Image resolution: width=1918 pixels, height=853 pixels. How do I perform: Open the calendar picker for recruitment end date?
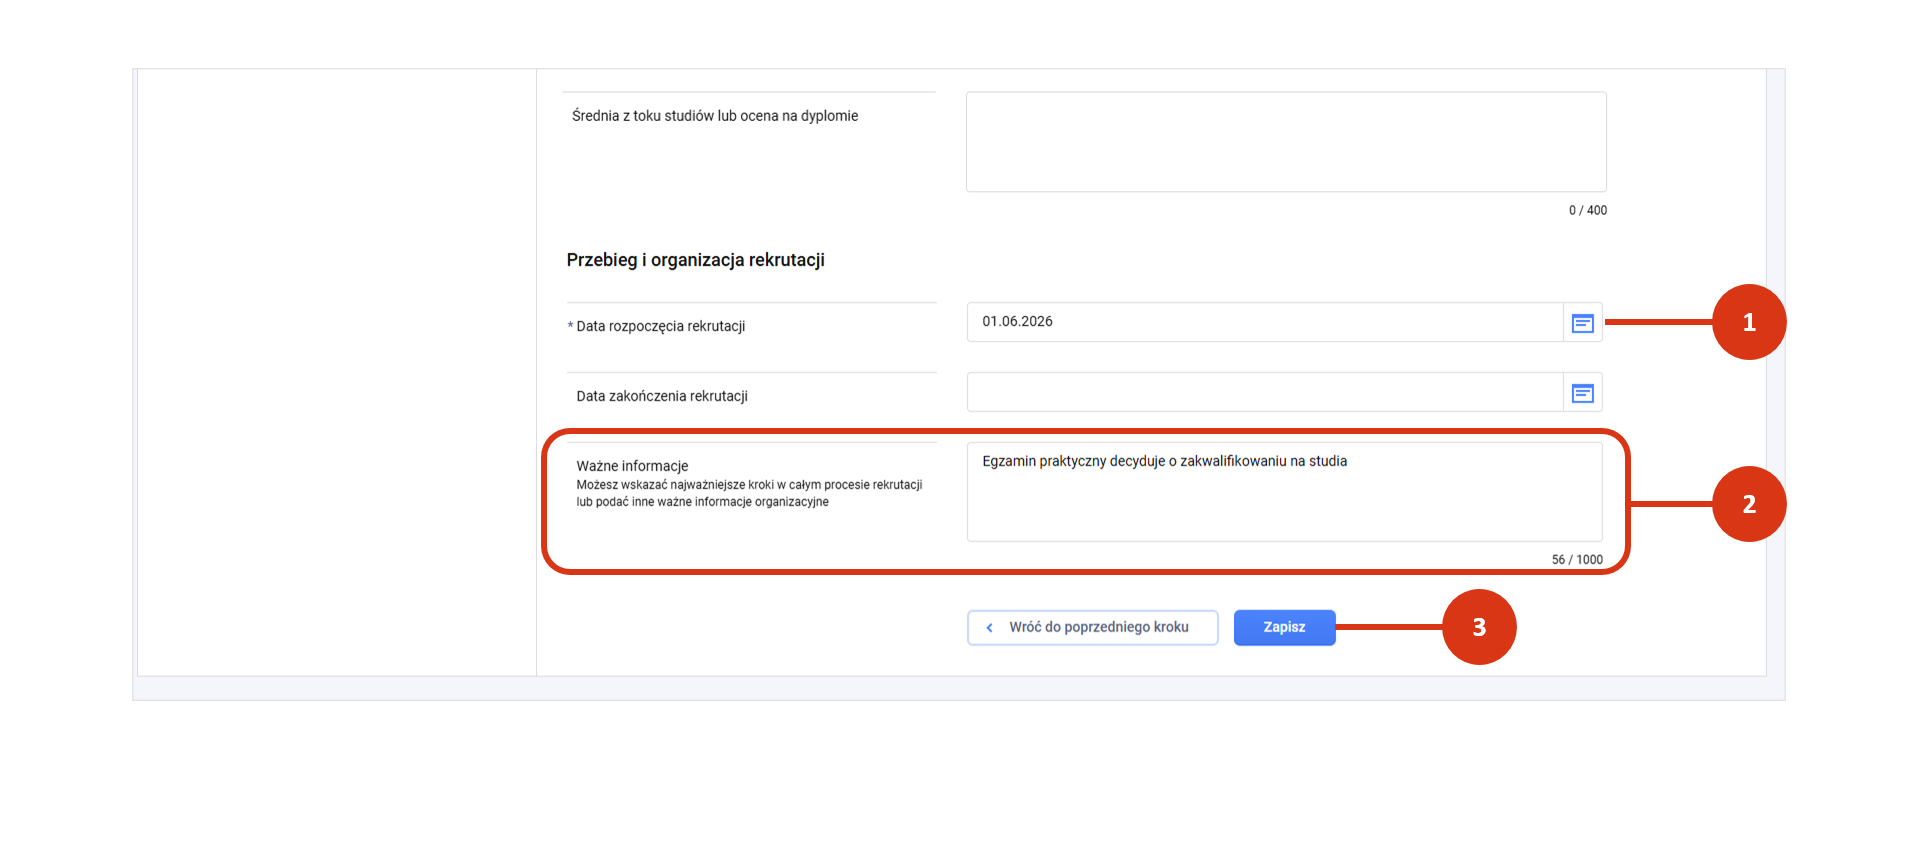pyautogui.click(x=1582, y=393)
